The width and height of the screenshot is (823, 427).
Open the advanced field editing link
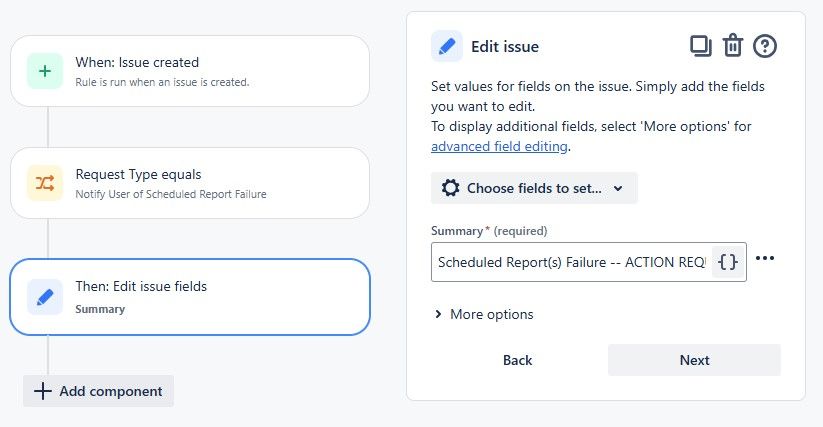pos(499,146)
